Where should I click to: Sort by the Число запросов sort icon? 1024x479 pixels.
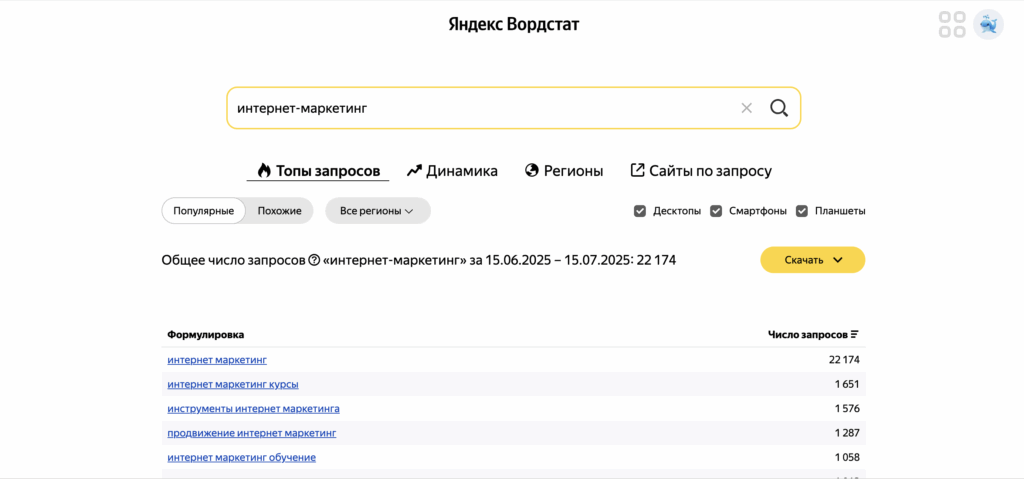(x=855, y=335)
